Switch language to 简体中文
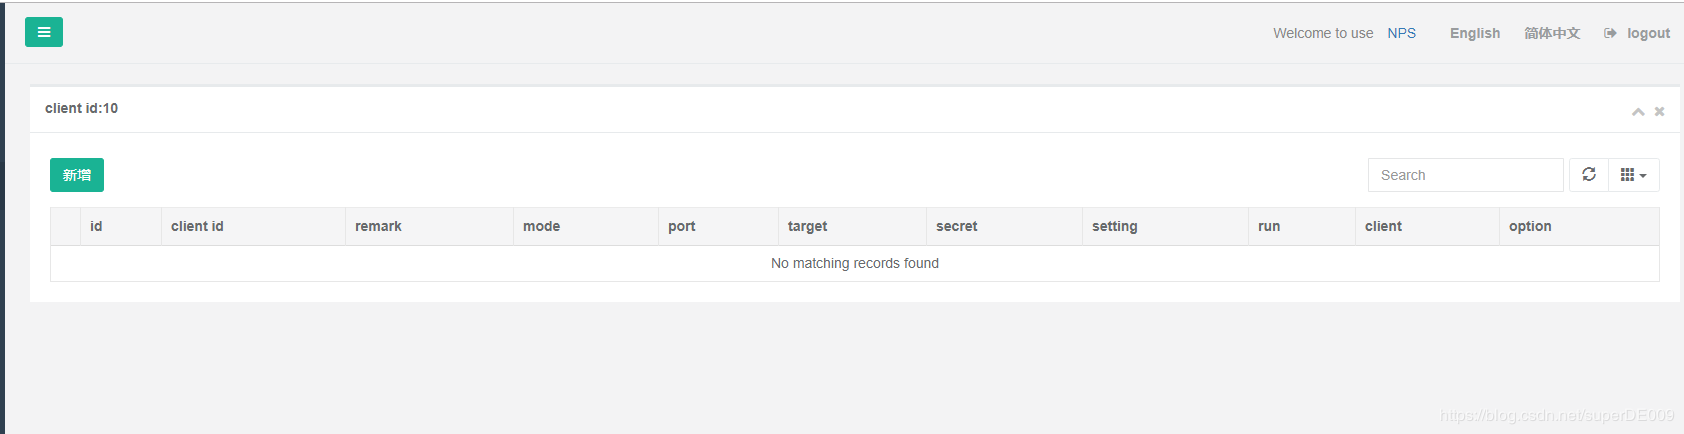Screen dimensions: 1684x434 (x=1552, y=33)
